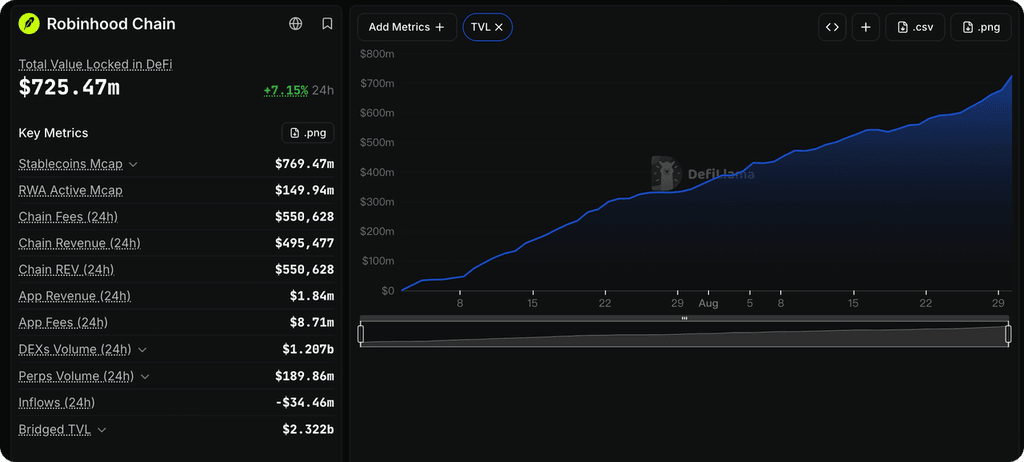Download Key Metrics as .png
This screenshot has height=462, width=1024.
pos(308,133)
